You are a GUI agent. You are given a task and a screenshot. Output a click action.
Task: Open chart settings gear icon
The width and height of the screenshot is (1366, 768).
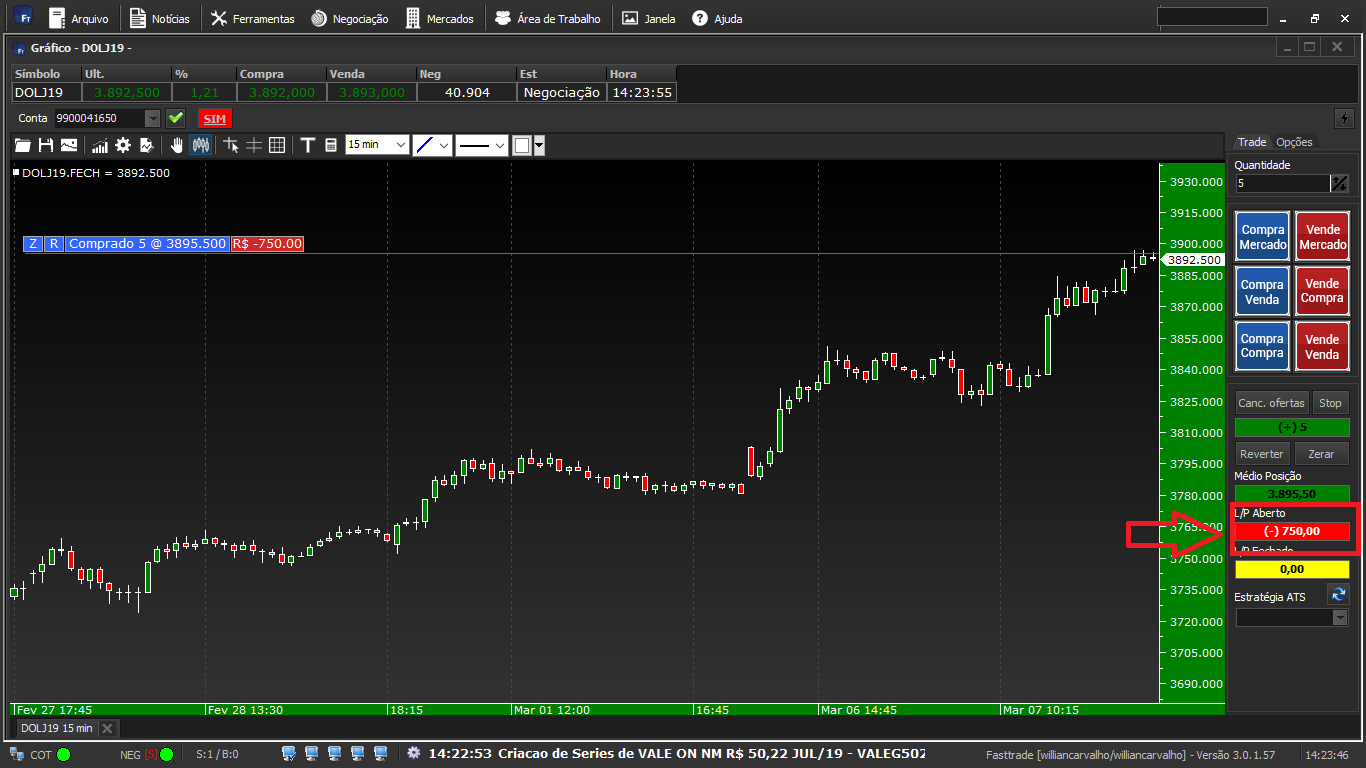(x=123, y=145)
